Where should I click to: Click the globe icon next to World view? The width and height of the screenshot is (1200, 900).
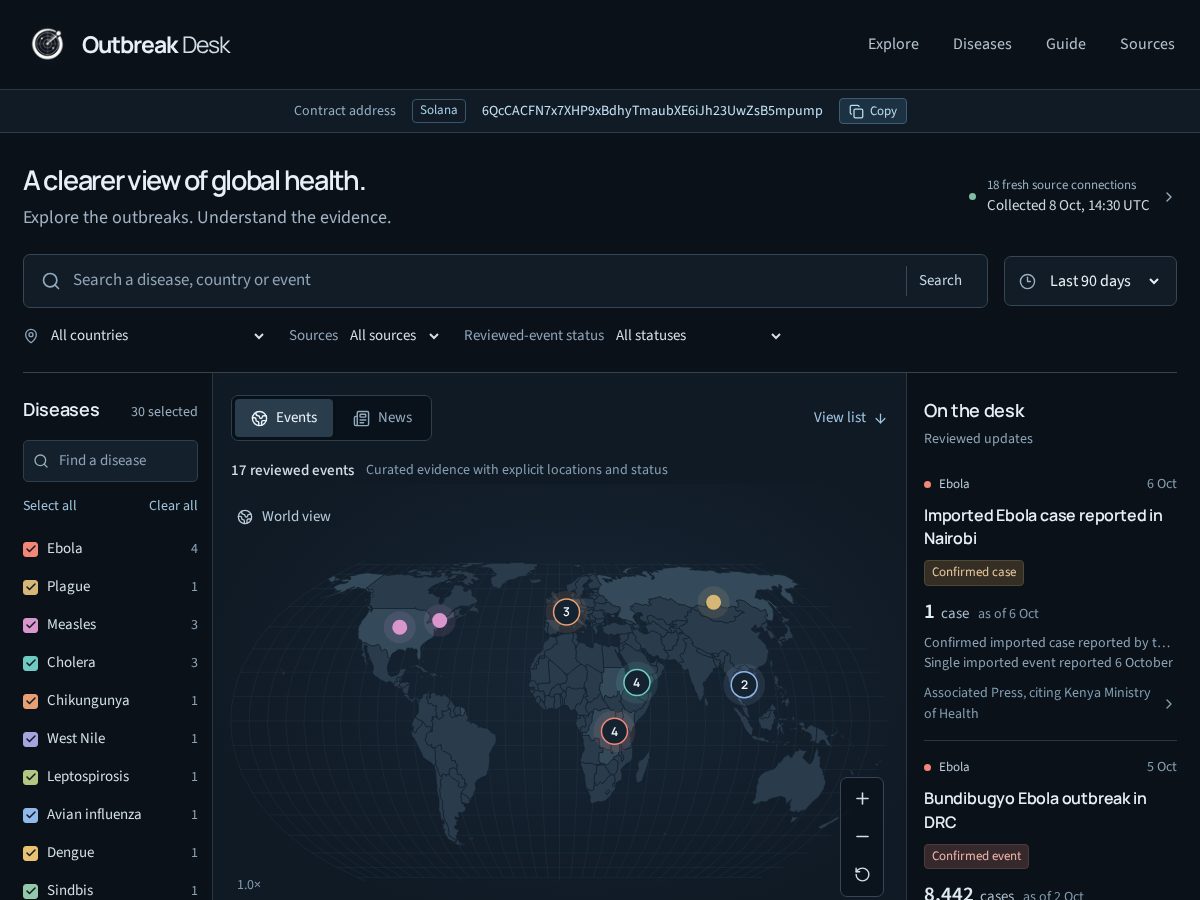point(245,517)
